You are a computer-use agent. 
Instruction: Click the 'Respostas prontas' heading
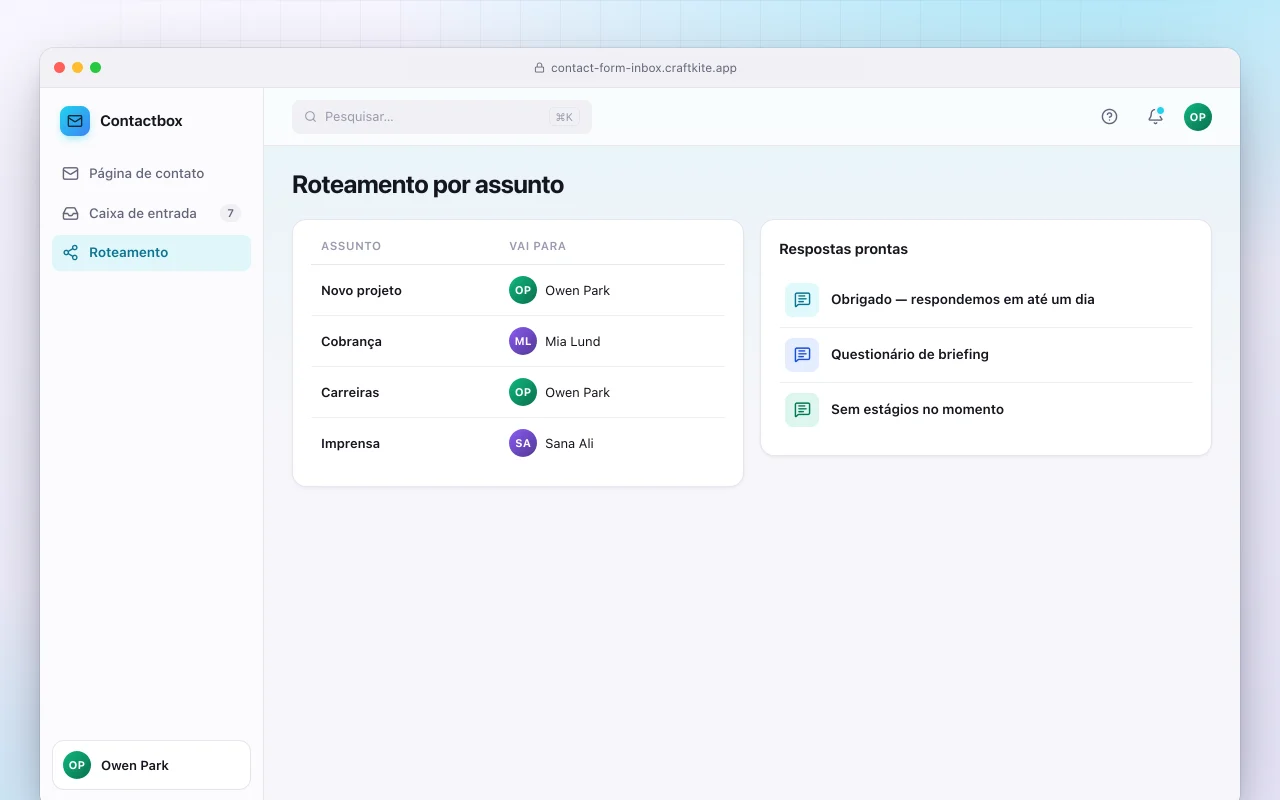pyautogui.click(x=843, y=249)
